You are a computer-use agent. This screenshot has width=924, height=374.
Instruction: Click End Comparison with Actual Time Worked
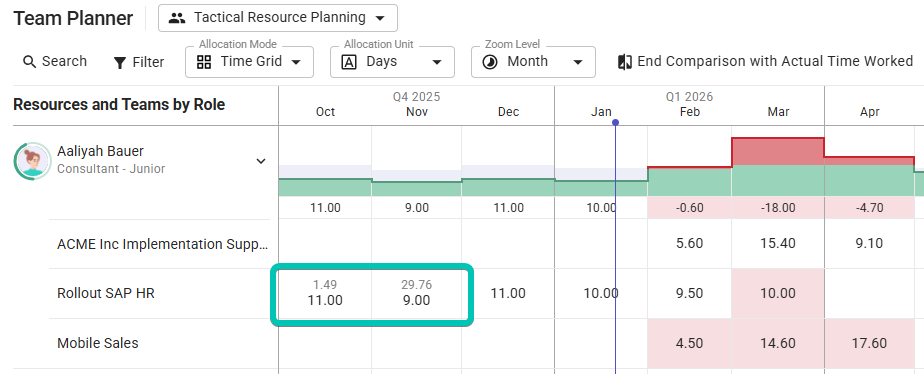[x=765, y=61]
